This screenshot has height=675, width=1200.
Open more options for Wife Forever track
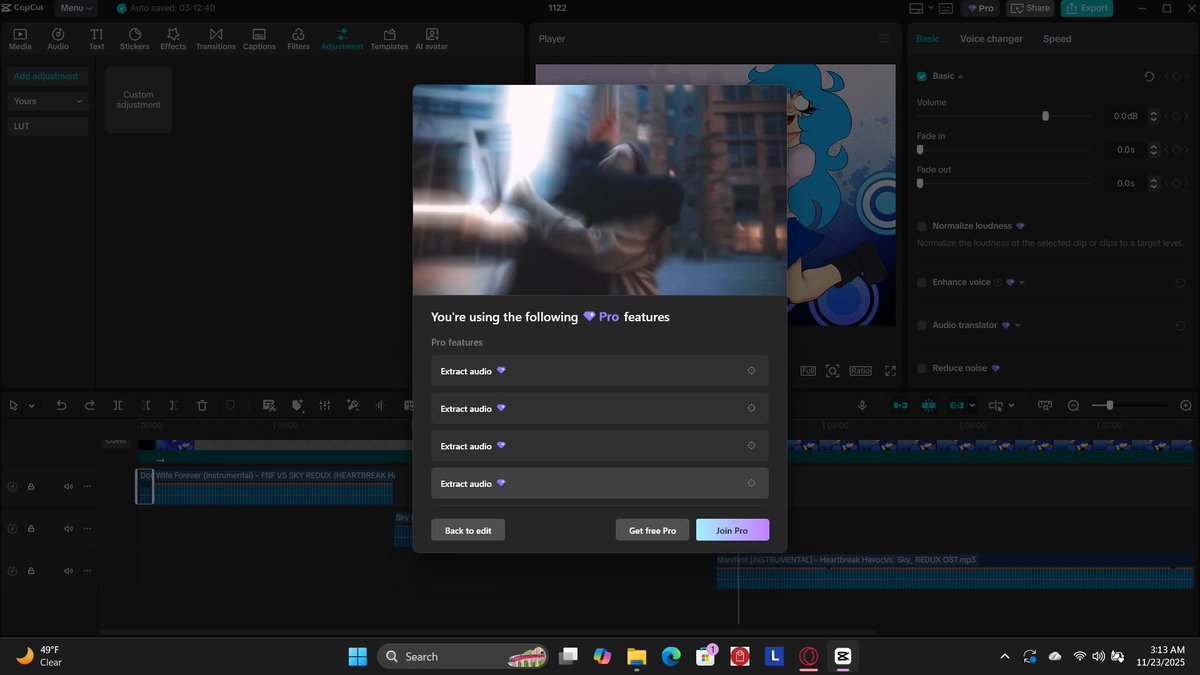(87, 487)
